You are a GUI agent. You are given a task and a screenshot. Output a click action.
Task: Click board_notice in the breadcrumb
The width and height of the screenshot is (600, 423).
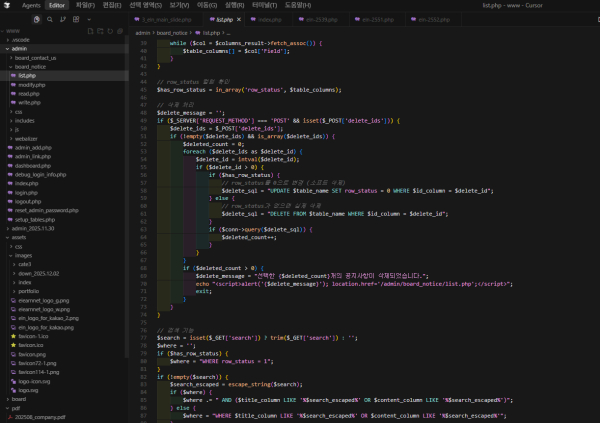pos(171,33)
